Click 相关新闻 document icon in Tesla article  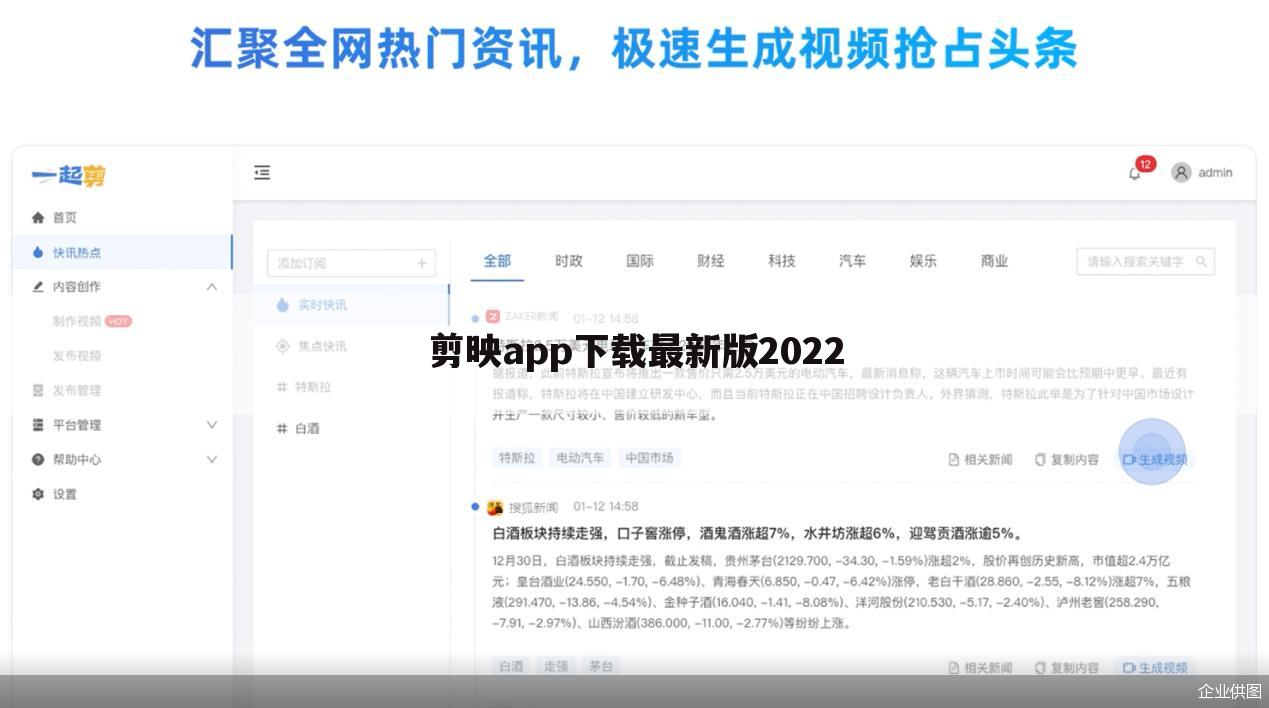click(x=954, y=460)
